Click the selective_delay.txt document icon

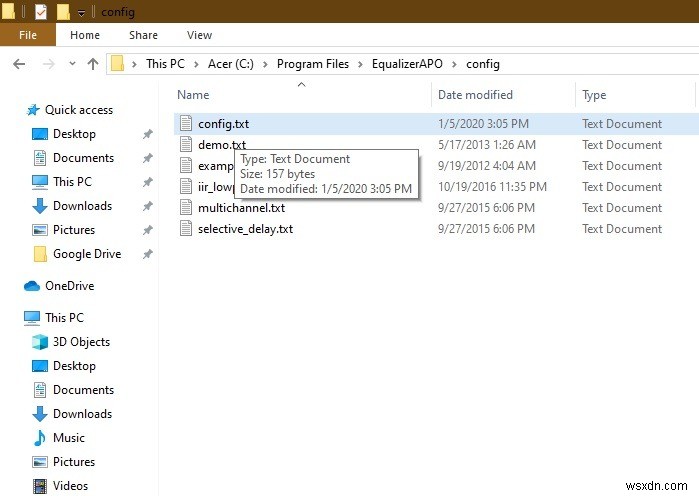pyautogui.click(x=186, y=228)
